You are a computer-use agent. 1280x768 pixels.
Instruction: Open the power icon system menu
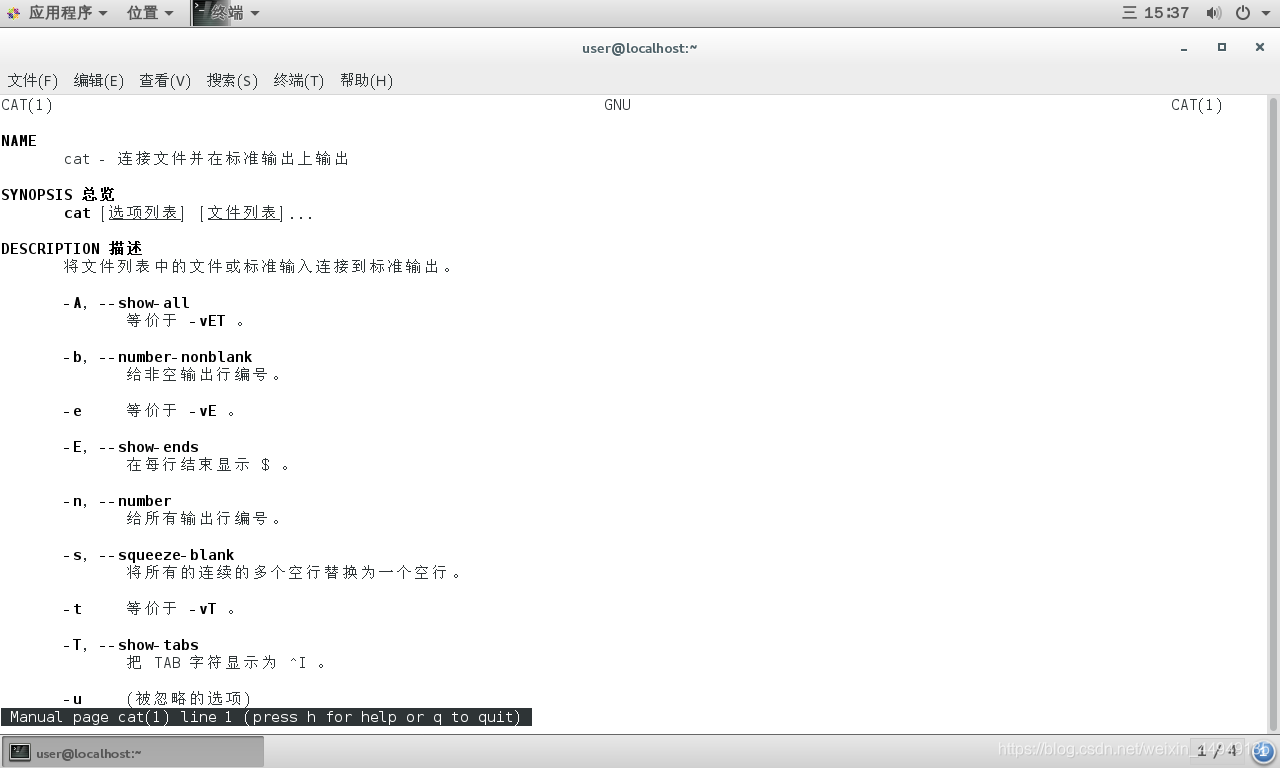click(1243, 13)
